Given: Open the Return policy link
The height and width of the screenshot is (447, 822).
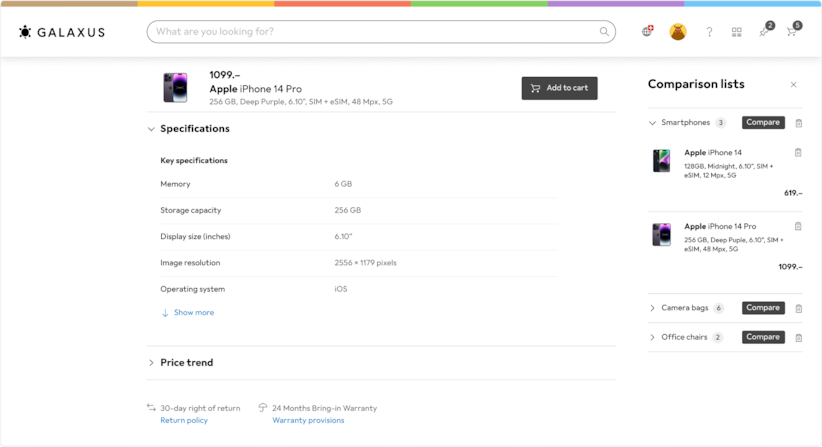Looking at the screenshot, I should point(184,421).
